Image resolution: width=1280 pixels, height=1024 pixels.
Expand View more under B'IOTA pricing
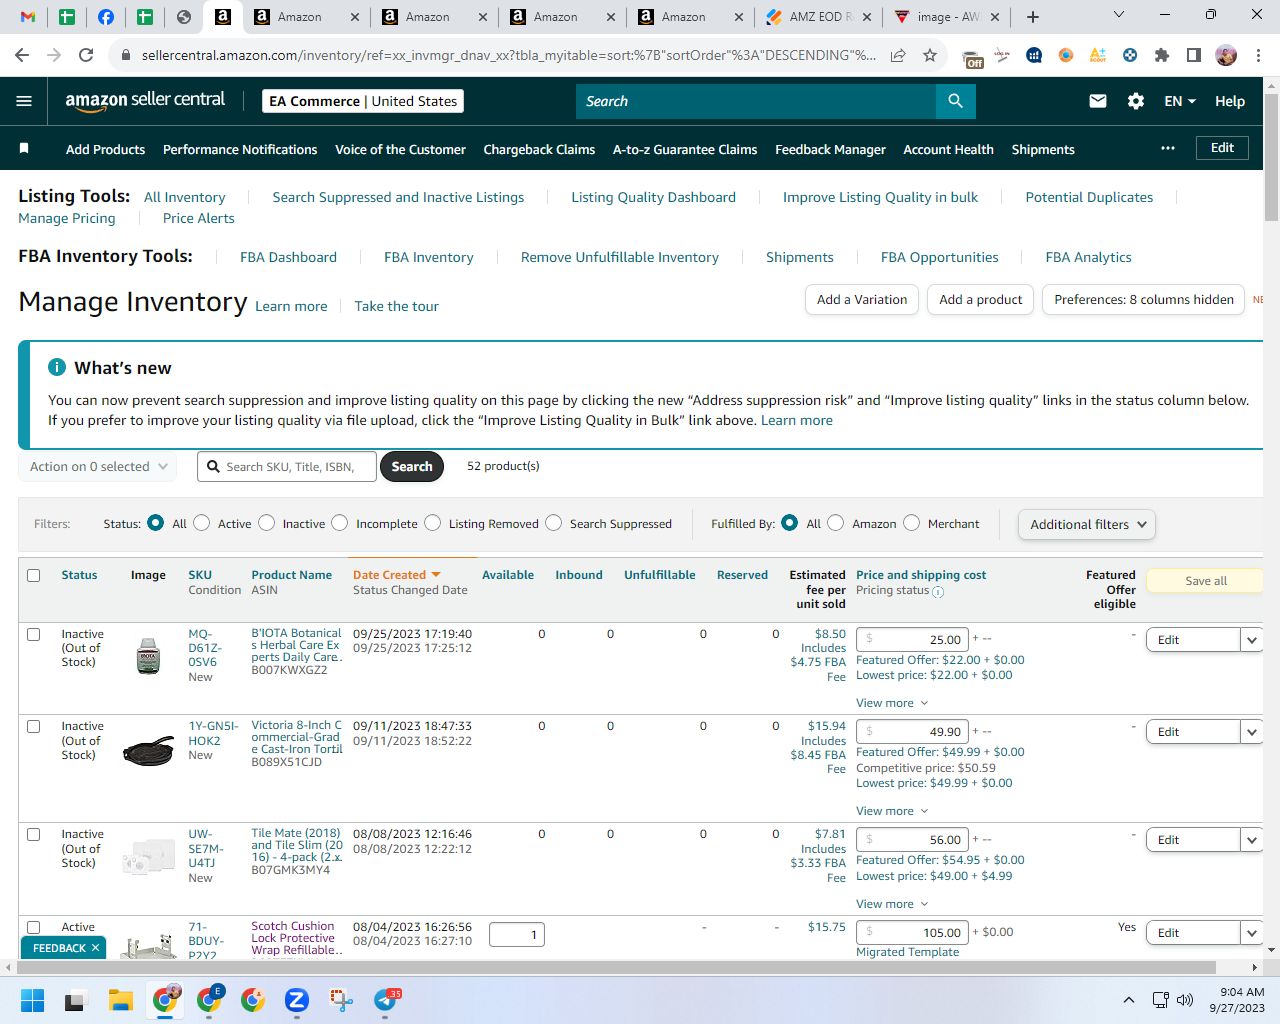click(x=892, y=703)
